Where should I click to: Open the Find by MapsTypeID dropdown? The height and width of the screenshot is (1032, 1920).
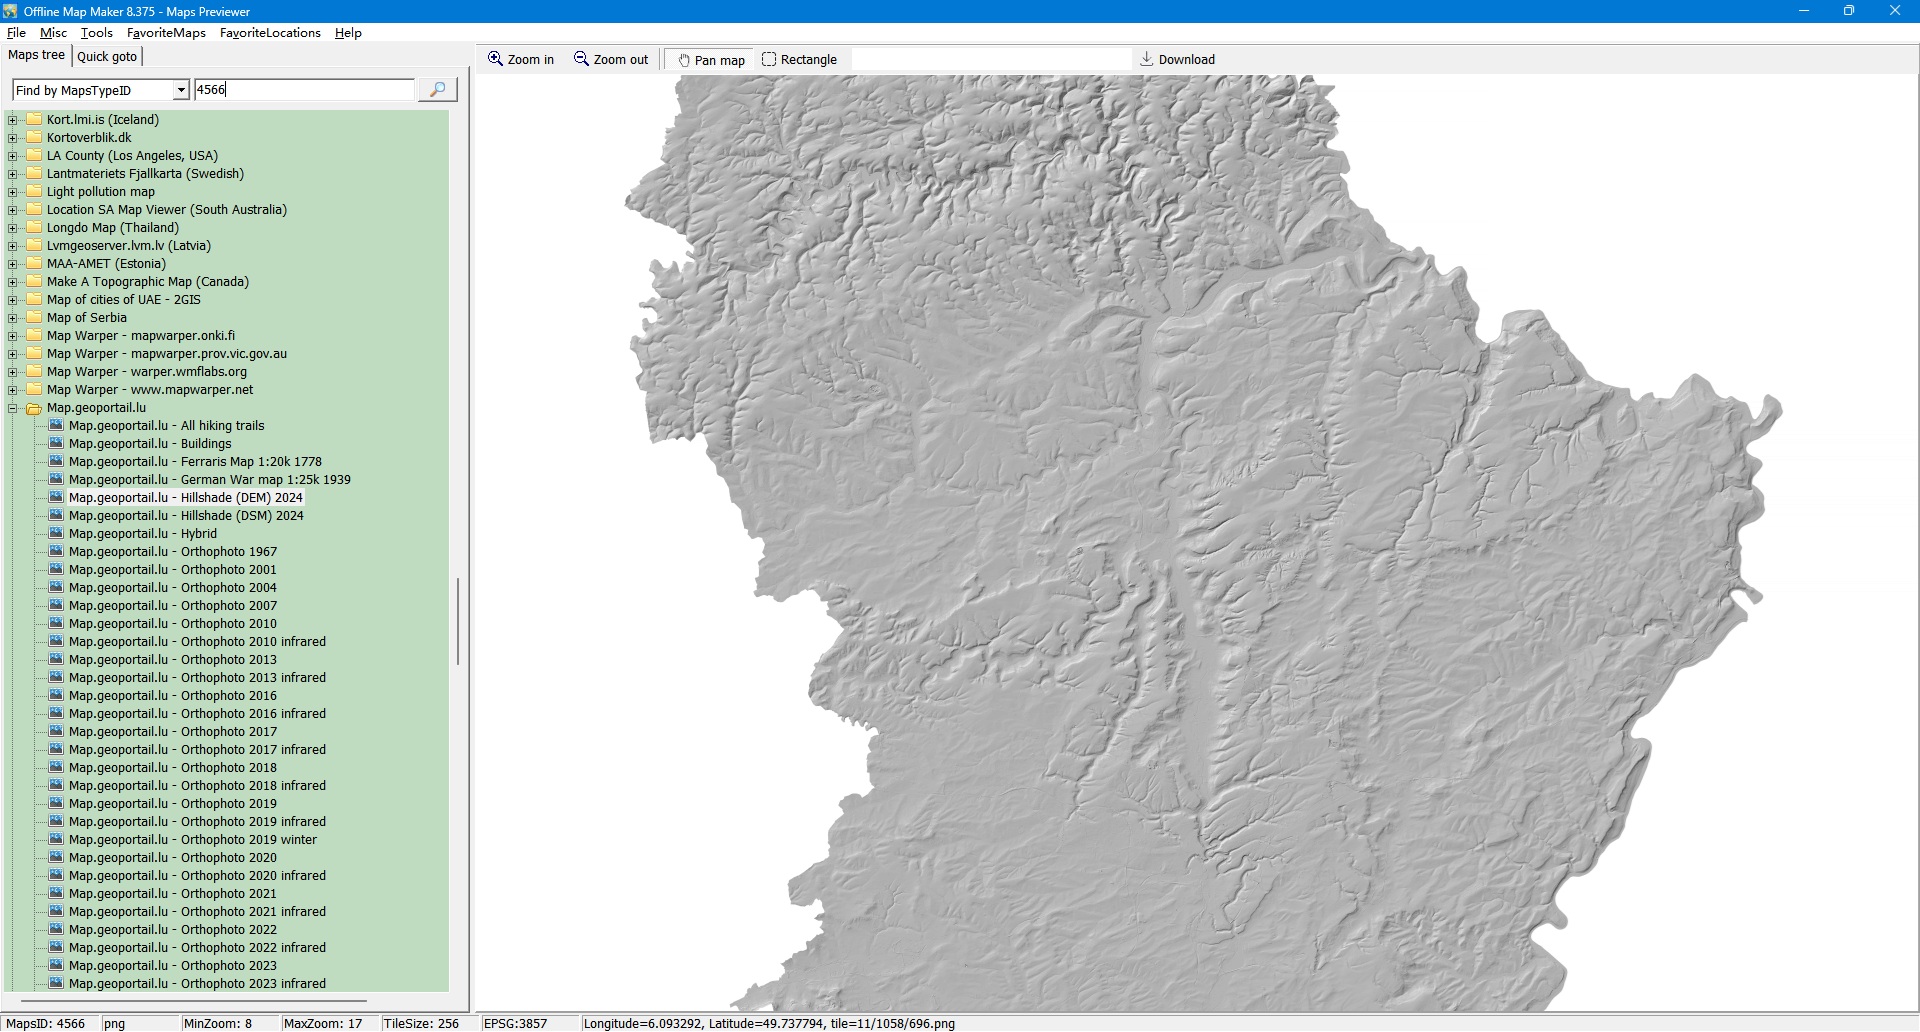point(181,90)
